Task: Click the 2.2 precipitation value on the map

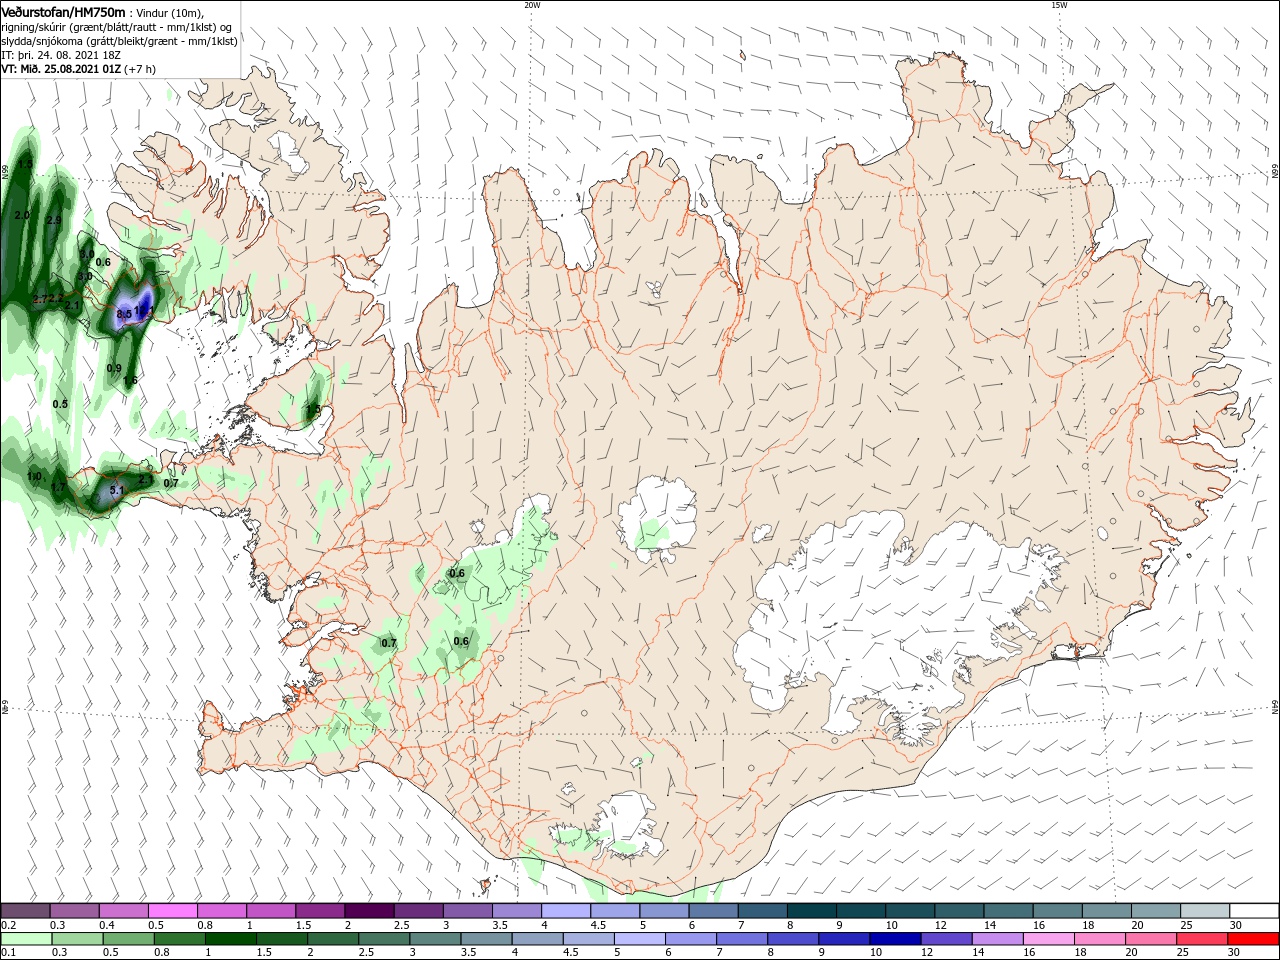Action: [58, 298]
